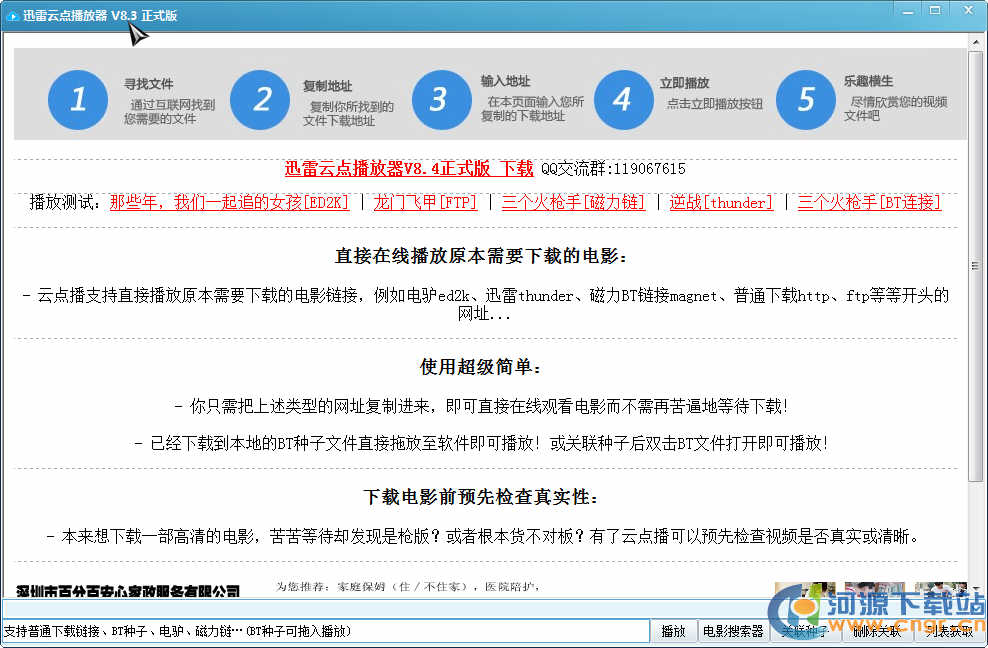Click the heading 使用超级简单
Image resolution: width=988 pixels, height=648 pixels.
click(x=481, y=367)
